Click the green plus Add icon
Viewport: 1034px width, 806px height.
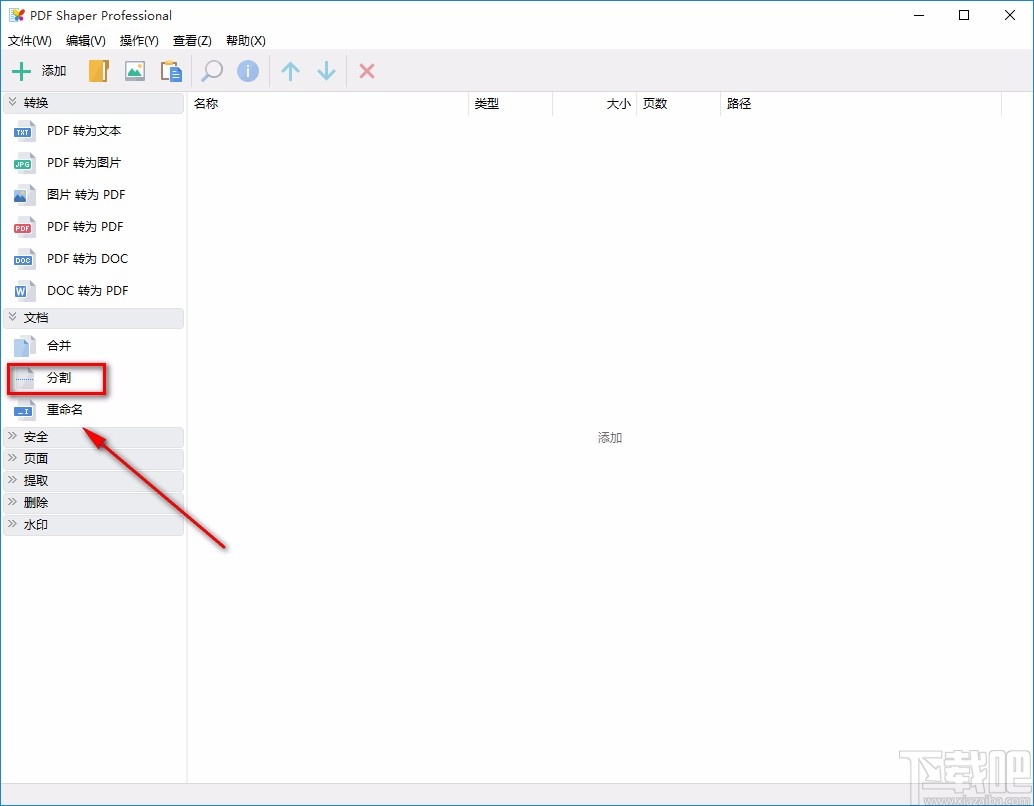[x=21, y=71]
